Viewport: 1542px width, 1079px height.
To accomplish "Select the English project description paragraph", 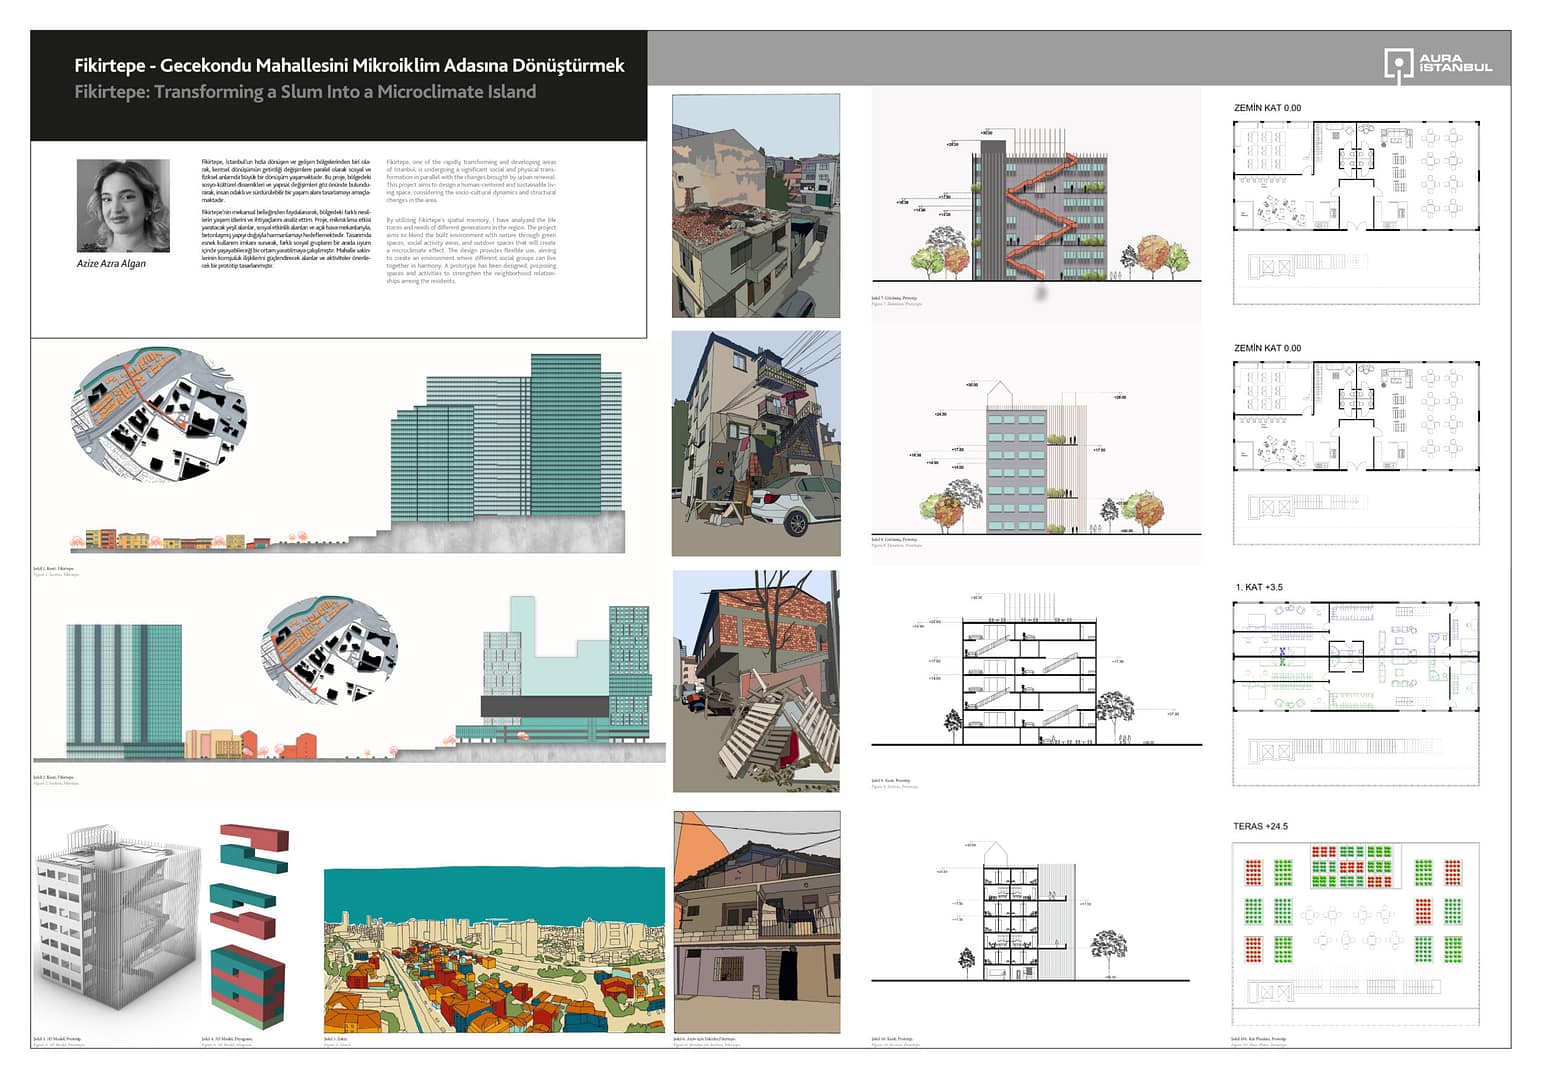I will (471, 222).
